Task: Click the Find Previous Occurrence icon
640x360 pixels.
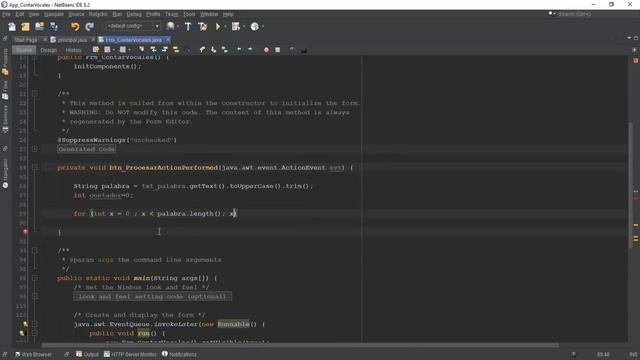Action: point(153,50)
